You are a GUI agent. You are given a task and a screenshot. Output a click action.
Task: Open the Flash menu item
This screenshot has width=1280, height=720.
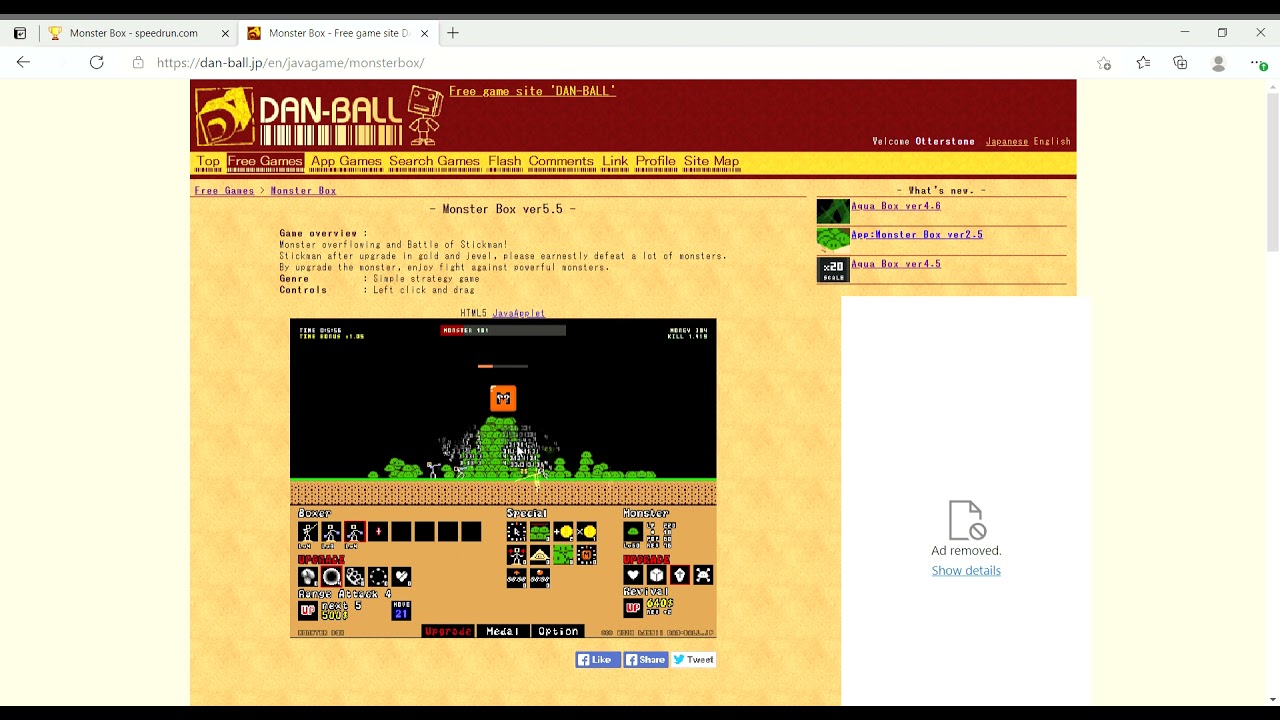504,161
